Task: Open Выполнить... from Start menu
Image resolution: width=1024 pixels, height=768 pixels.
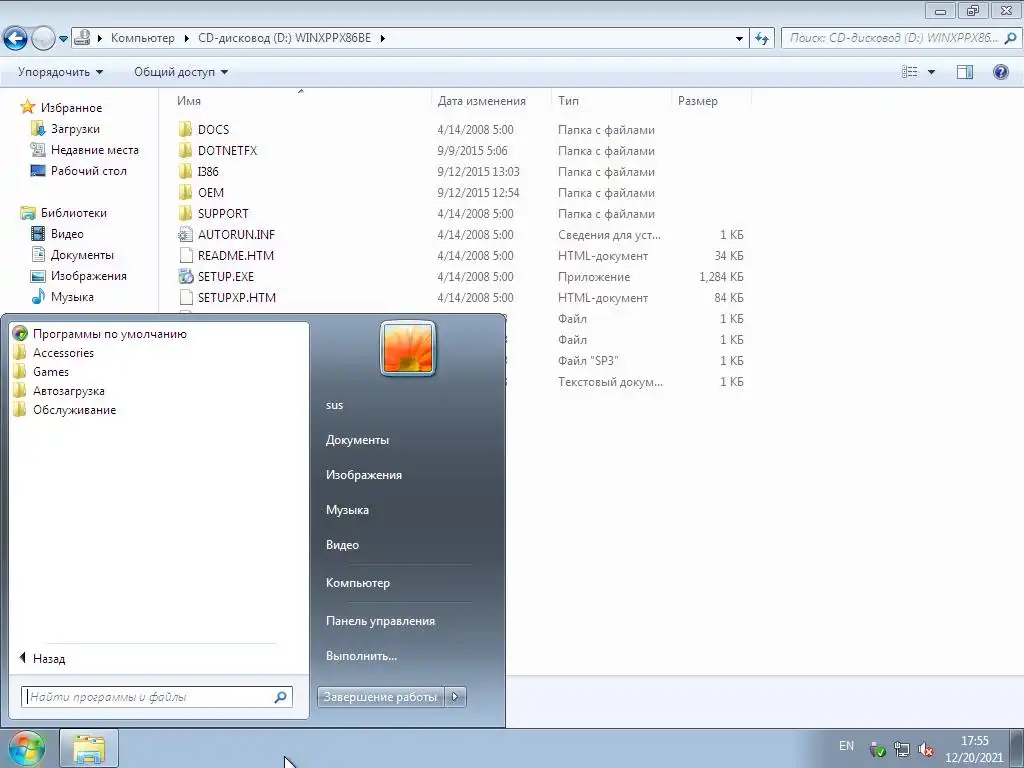Action: pyautogui.click(x=361, y=656)
